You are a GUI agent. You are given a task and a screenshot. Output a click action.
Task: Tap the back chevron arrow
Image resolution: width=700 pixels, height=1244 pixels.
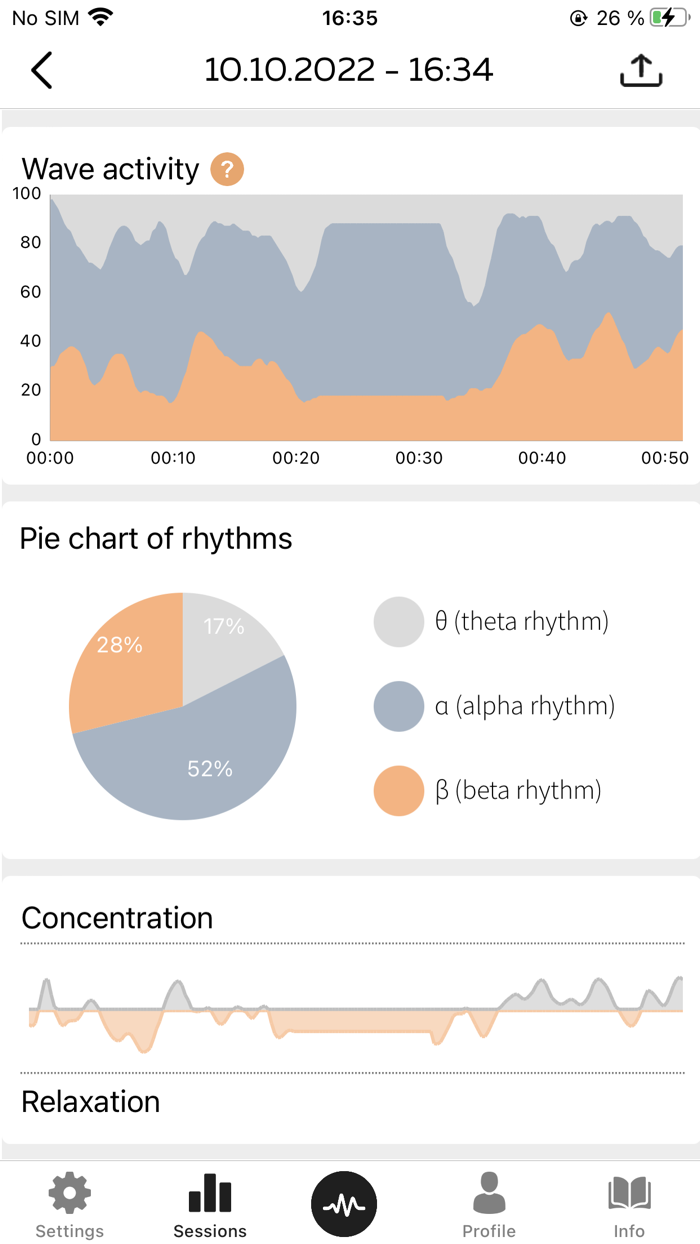[x=40, y=70]
